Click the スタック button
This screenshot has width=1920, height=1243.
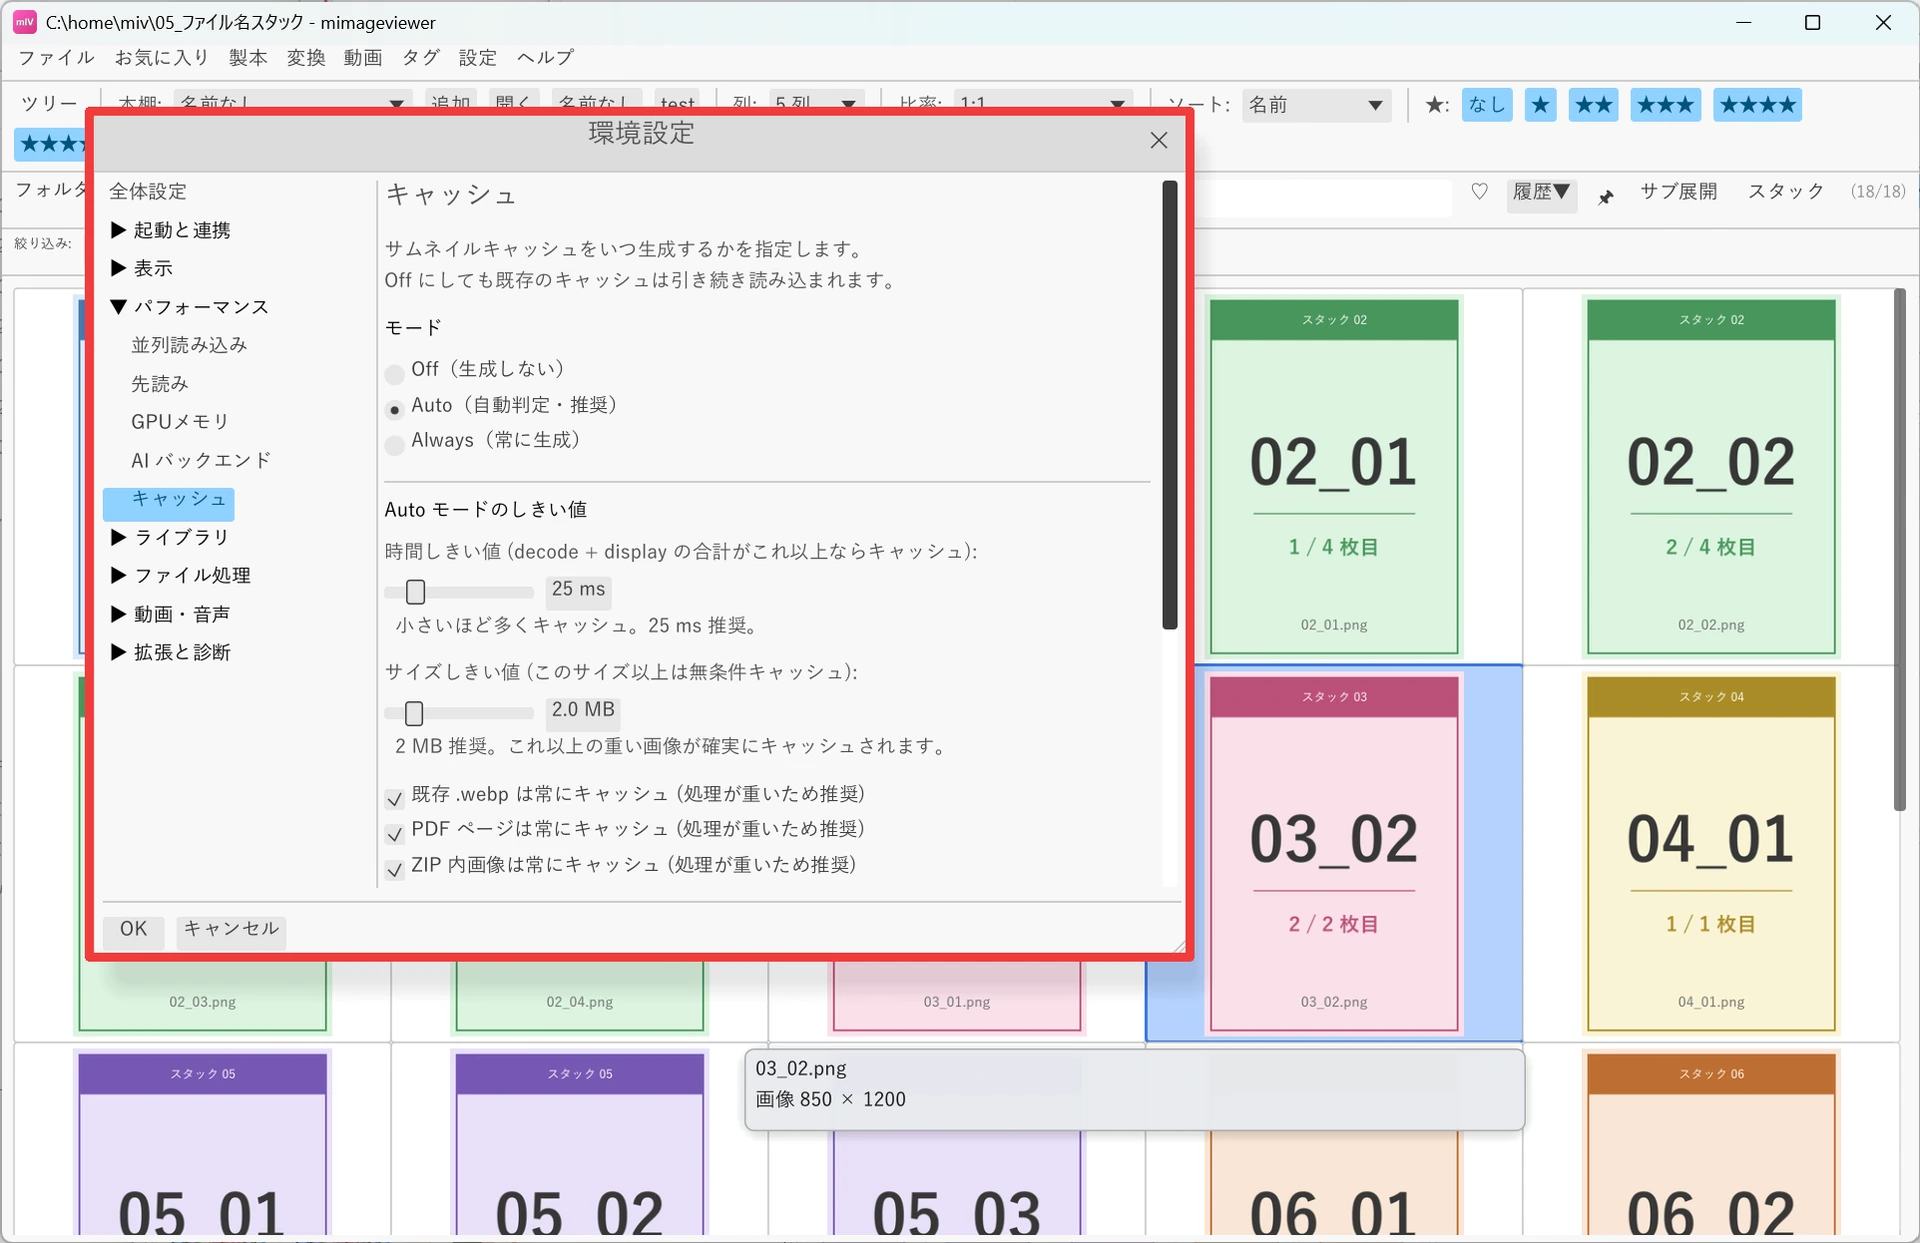pos(1785,191)
